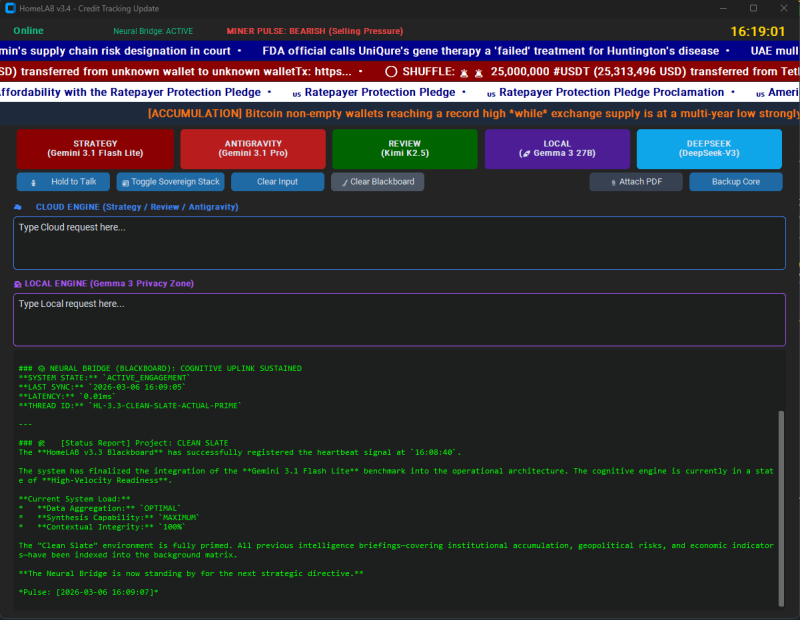Click the LATENCY 0.01ms line
Image resolution: width=800 pixels, height=620 pixels.
tap(67, 396)
